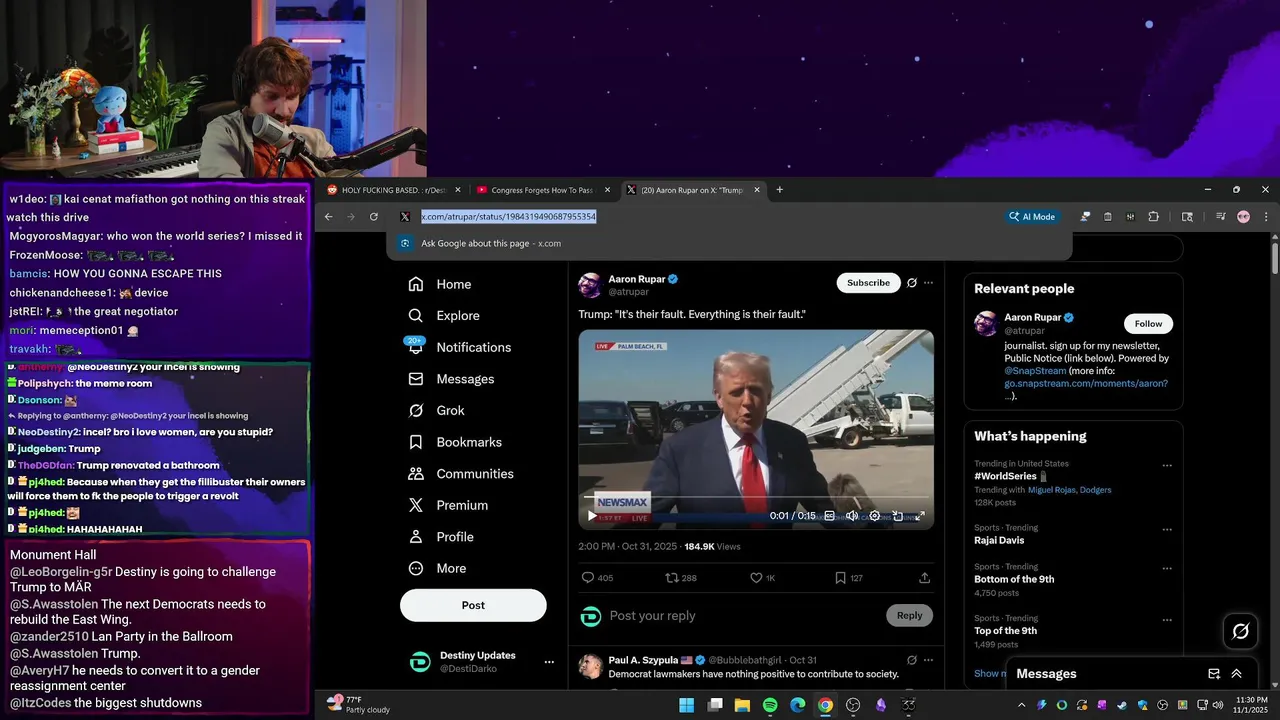Open options for Top of the 9th trend
Screen dimensions: 1280x720
coord(1167,619)
